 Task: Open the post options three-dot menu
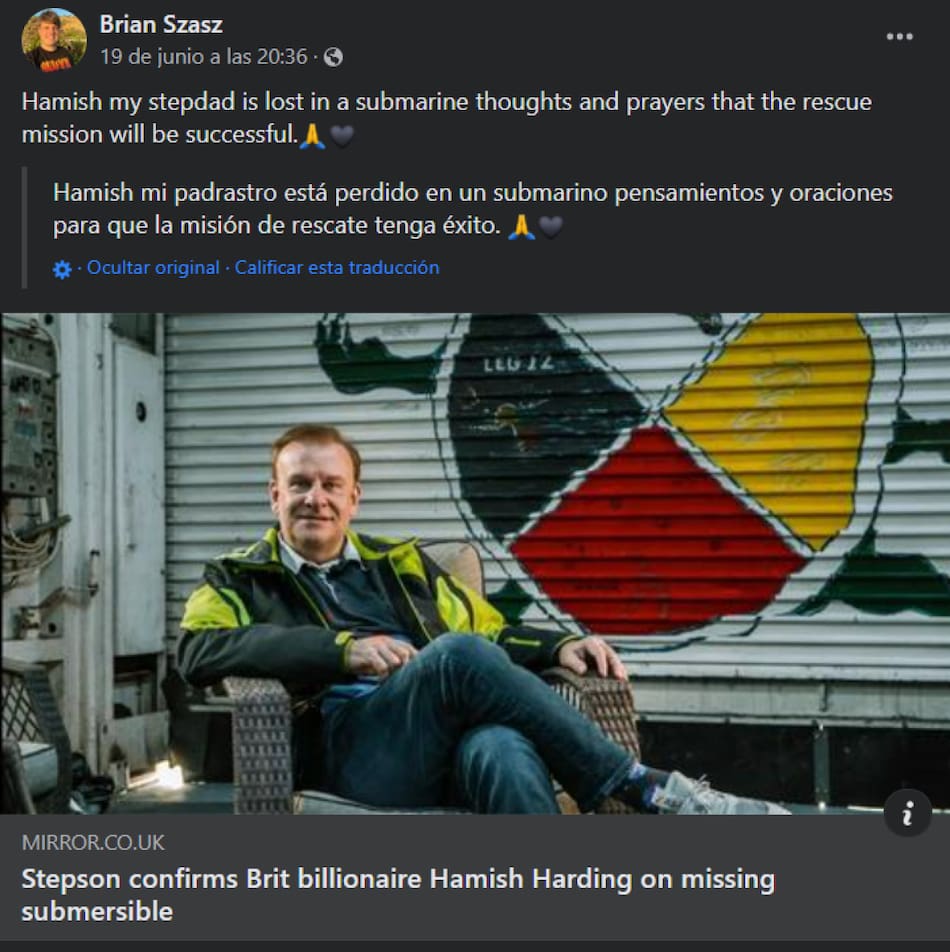click(899, 37)
